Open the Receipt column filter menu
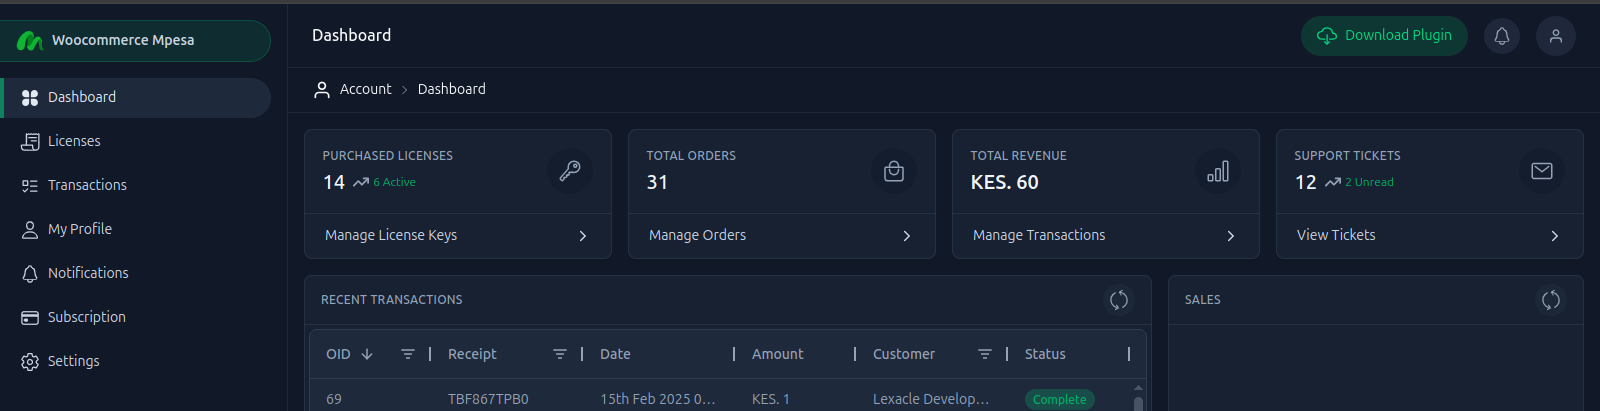The width and height of the screenshot is (1600, 411). click(x=560, y=354)
